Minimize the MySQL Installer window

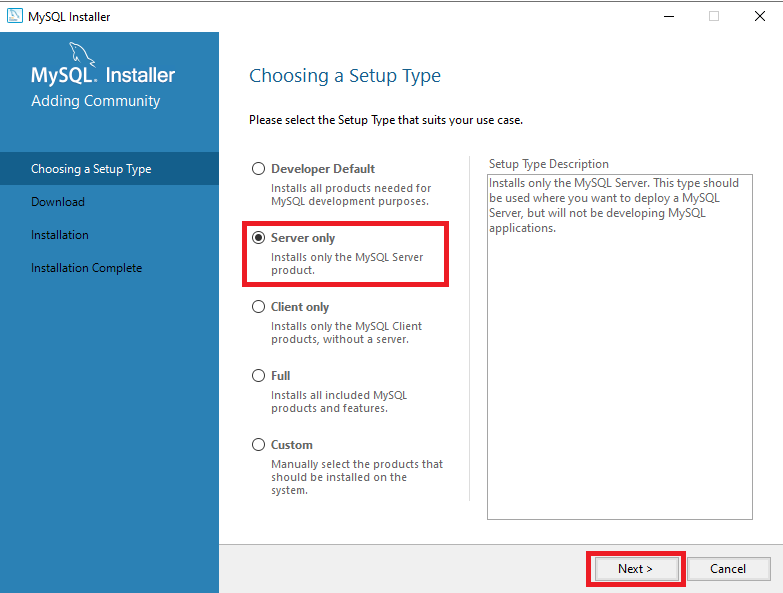667,16
